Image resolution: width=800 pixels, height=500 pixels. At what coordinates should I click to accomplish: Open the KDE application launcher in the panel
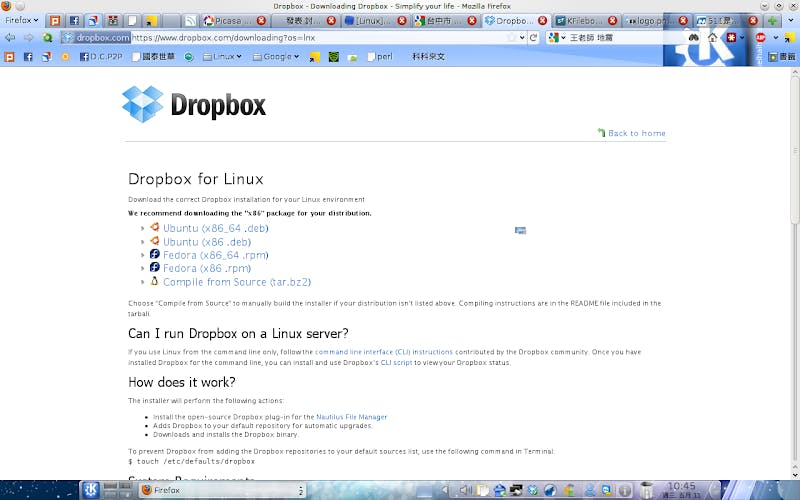tap(90, 490)
